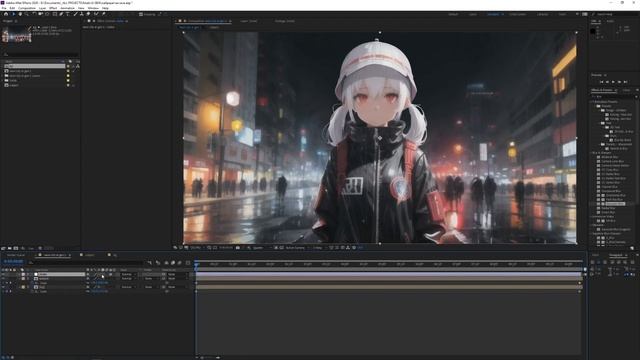Jump to last frame in Preview panel
640x360 pixels.
click(625, 82)
